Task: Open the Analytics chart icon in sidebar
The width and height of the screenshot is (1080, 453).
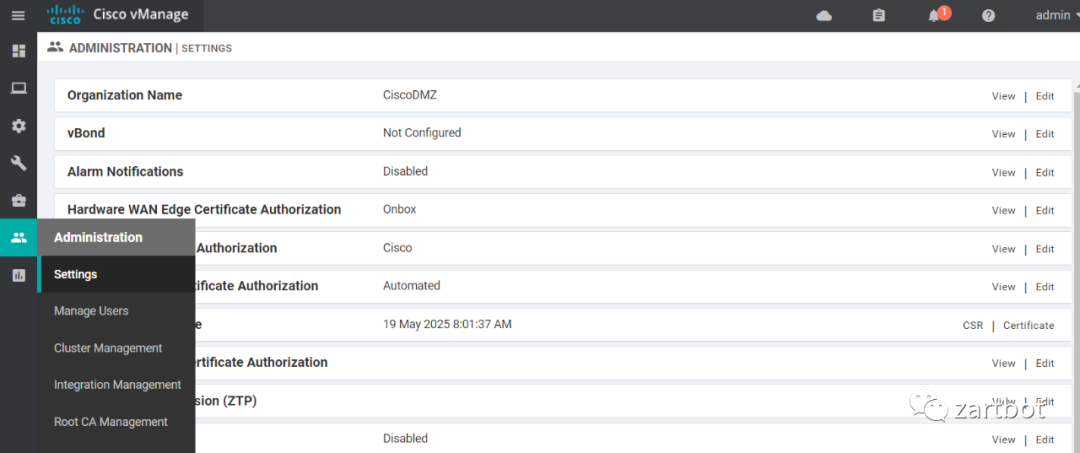Action: pyautogui.click(x=18, y=275)
